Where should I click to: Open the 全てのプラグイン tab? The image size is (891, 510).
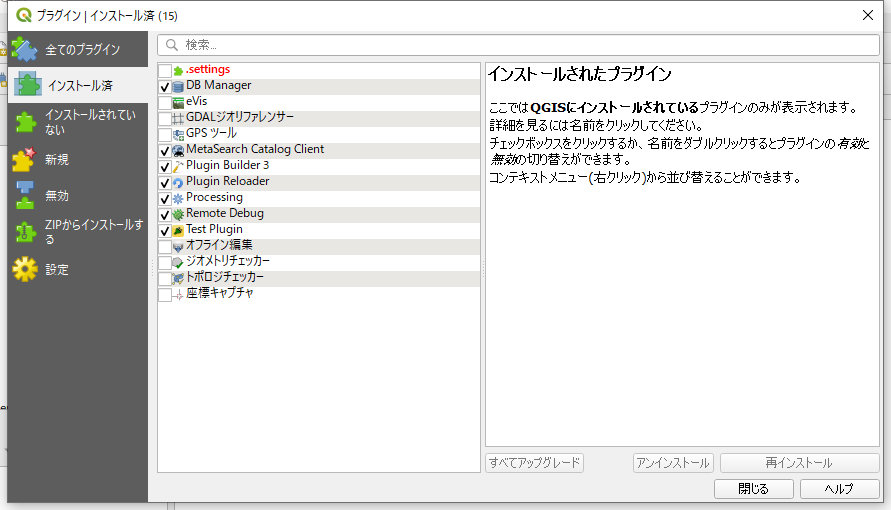(78, 49)
